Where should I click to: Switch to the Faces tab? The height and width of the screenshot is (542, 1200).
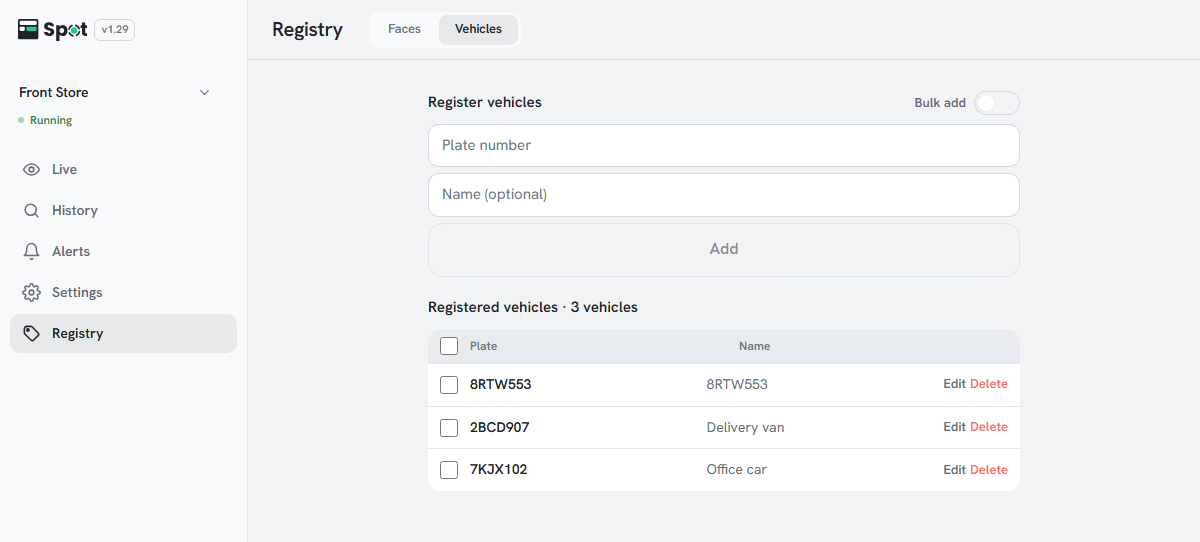[404, 29]
